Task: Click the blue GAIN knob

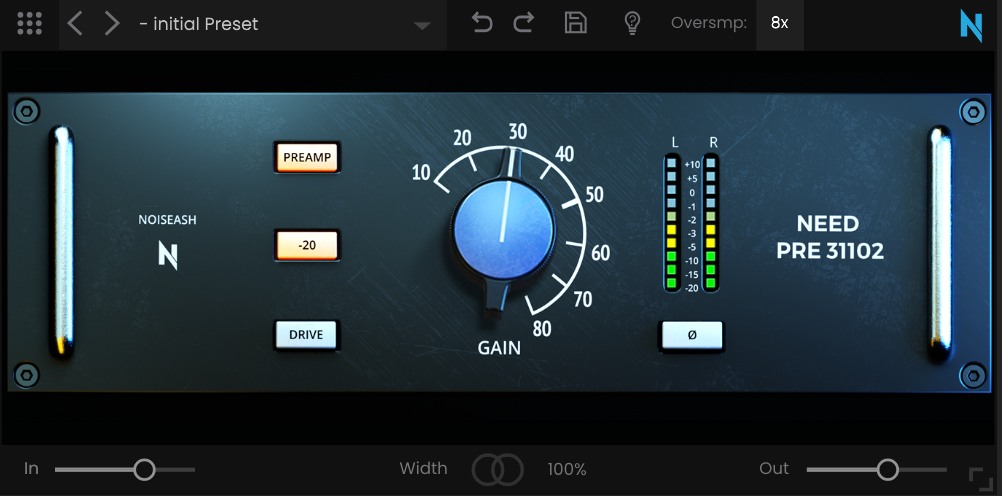Action: pos(502,229)
